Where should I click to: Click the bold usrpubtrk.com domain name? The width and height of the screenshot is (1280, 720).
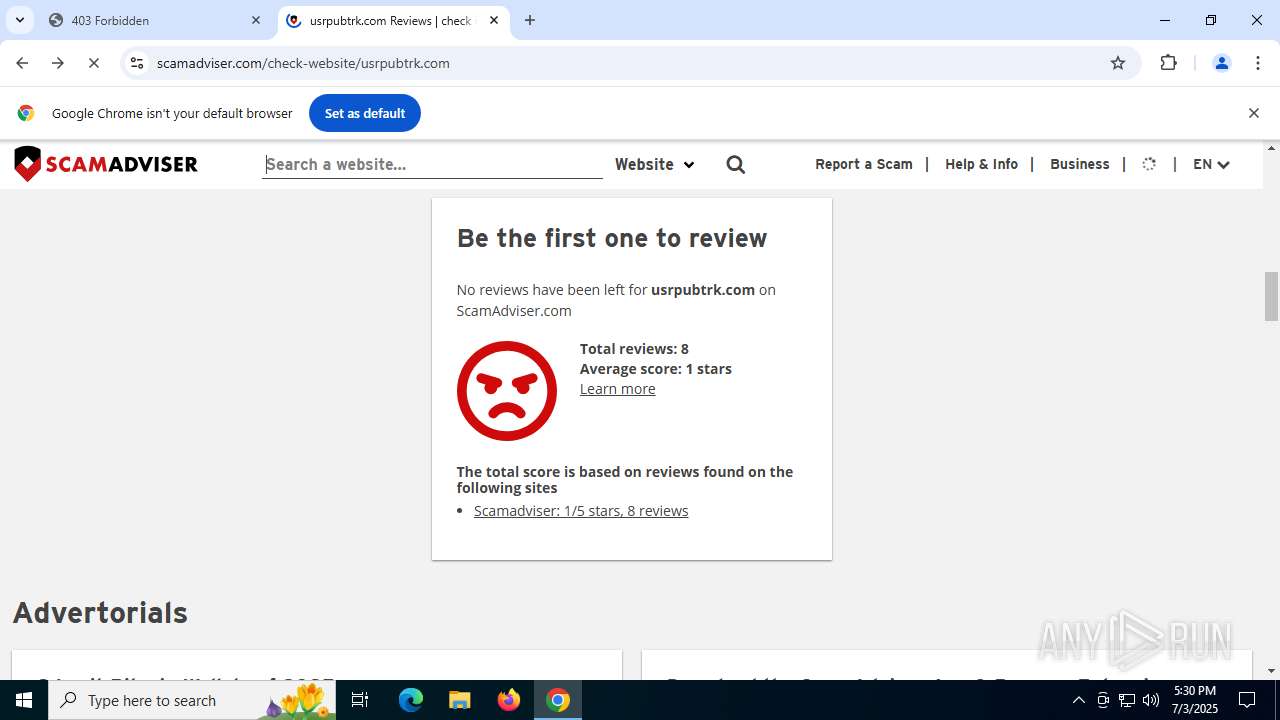click(703, 290)
